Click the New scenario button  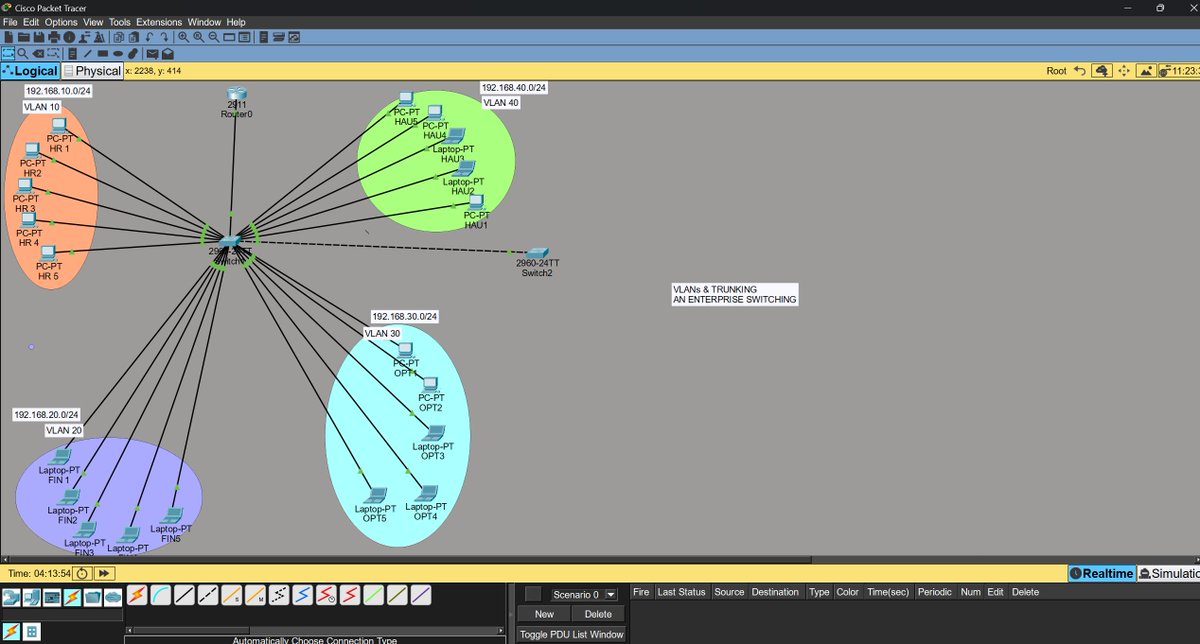544,614
